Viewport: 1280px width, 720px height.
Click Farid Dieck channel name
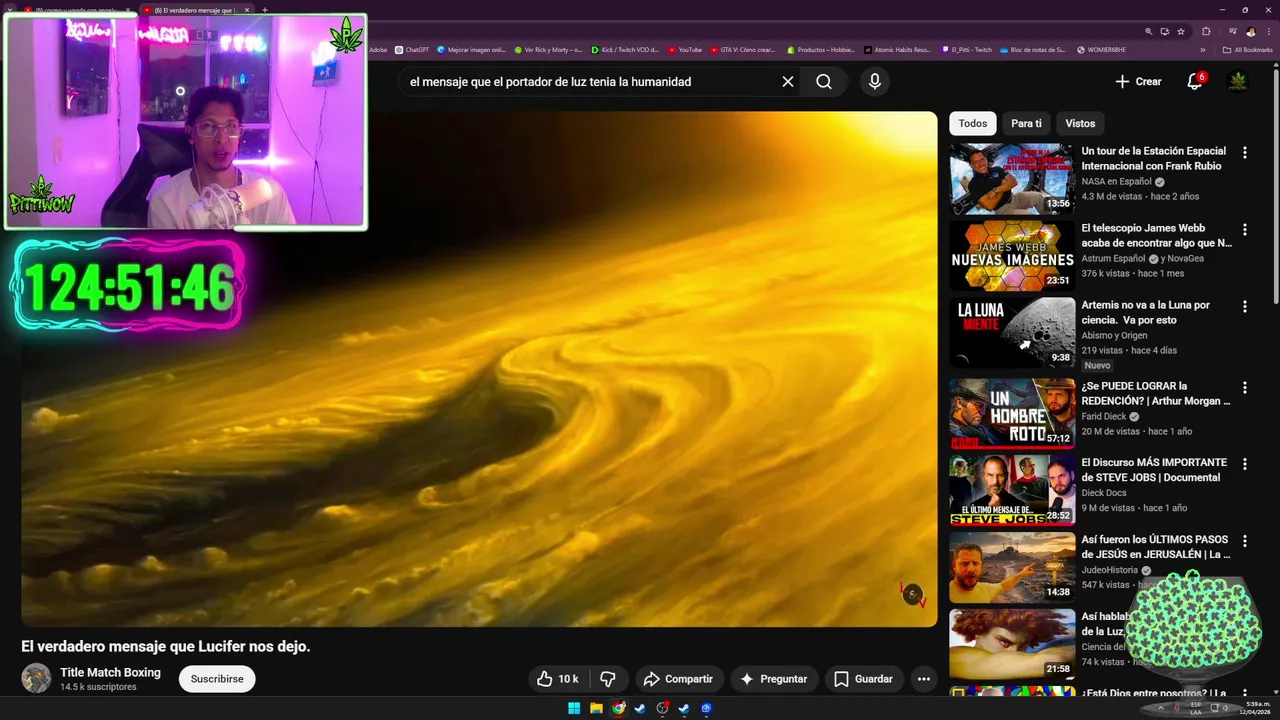tap(1103, 417)
